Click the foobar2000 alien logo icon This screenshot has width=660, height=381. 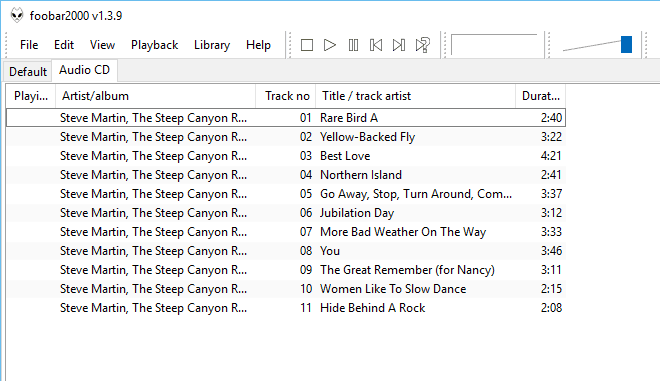[17, 15]
